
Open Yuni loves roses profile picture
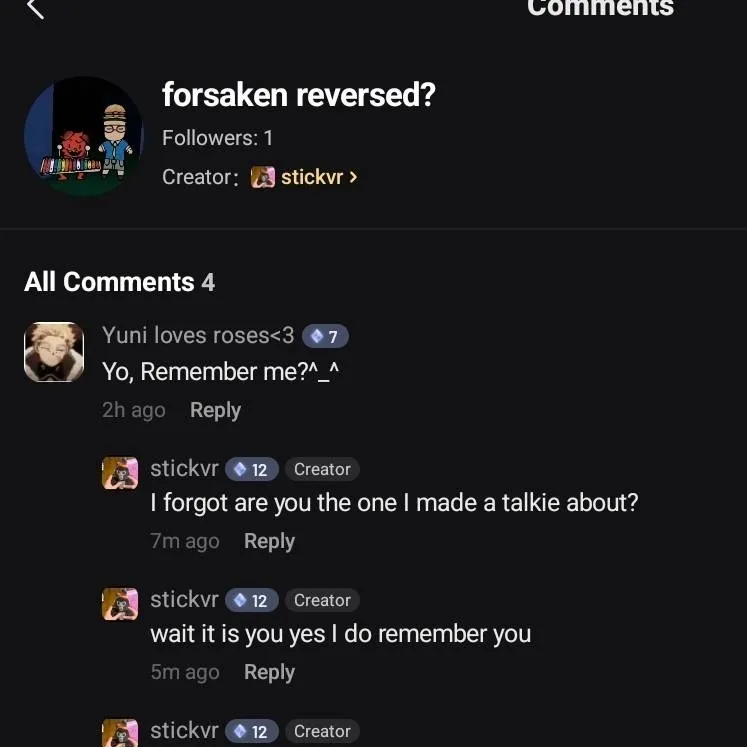point(54,352)
